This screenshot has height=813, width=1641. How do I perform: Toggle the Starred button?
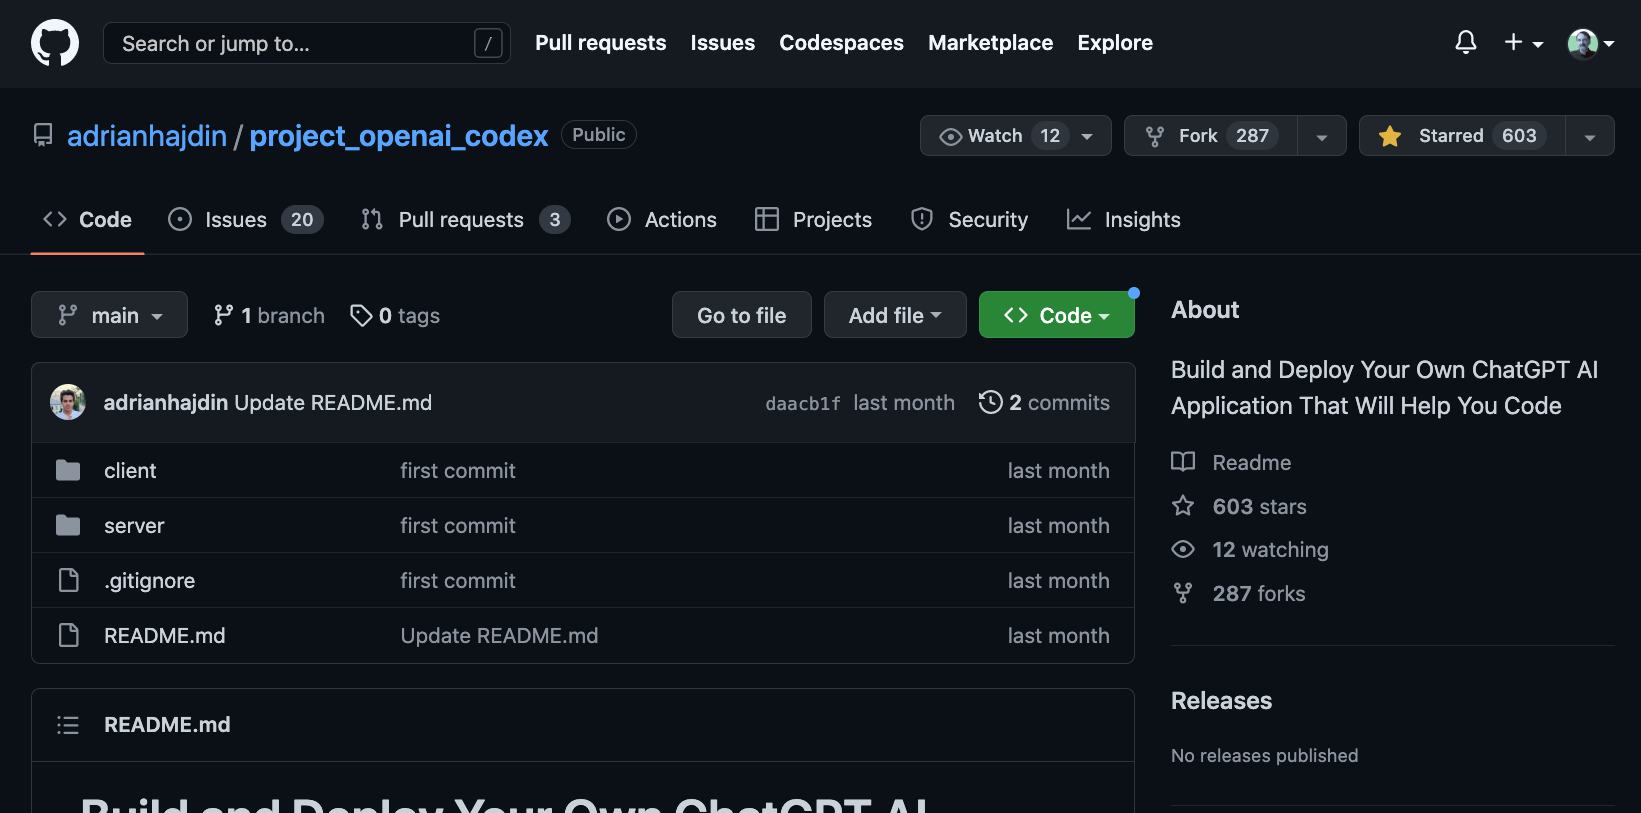(x=1461, y=136)
